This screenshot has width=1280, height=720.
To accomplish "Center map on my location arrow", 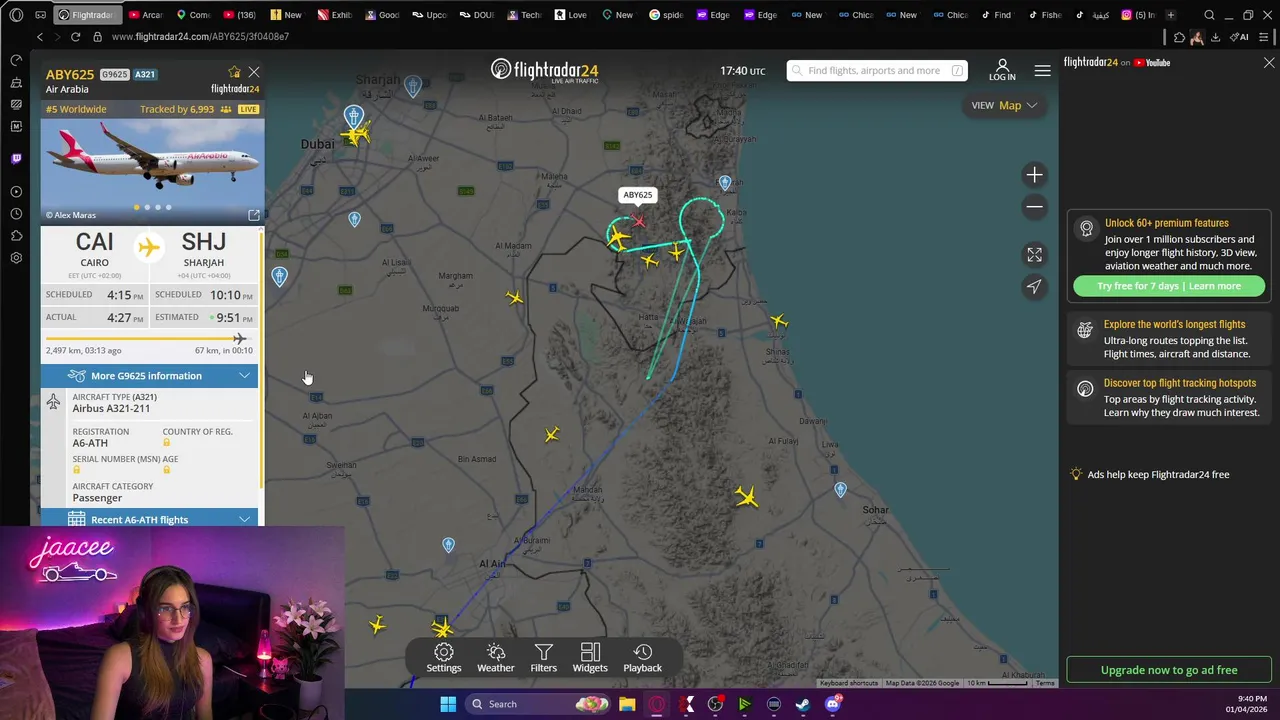I will (1035, 287).
